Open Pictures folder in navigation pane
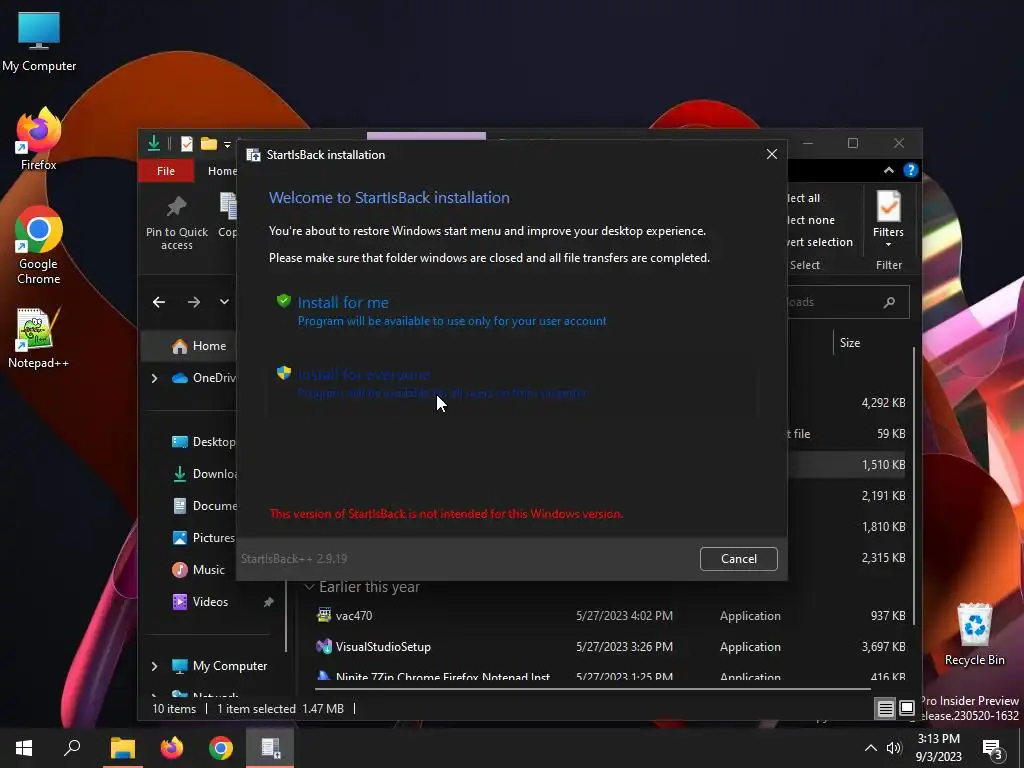 tap(203, 538)
